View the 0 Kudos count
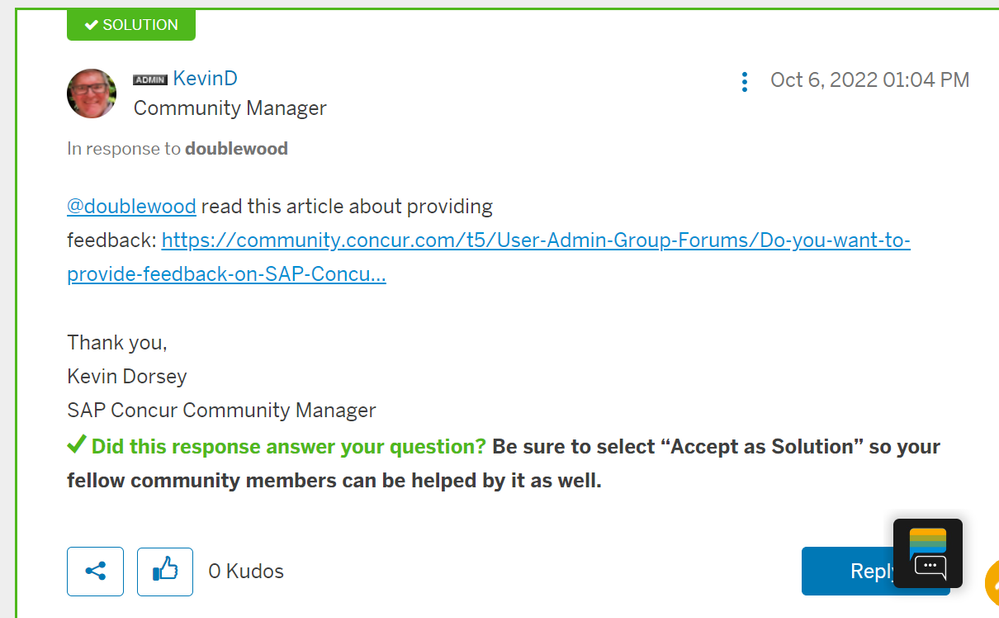The height and width of the screenshot is (618, 999). pyautogui.click(x=246, y=571)
